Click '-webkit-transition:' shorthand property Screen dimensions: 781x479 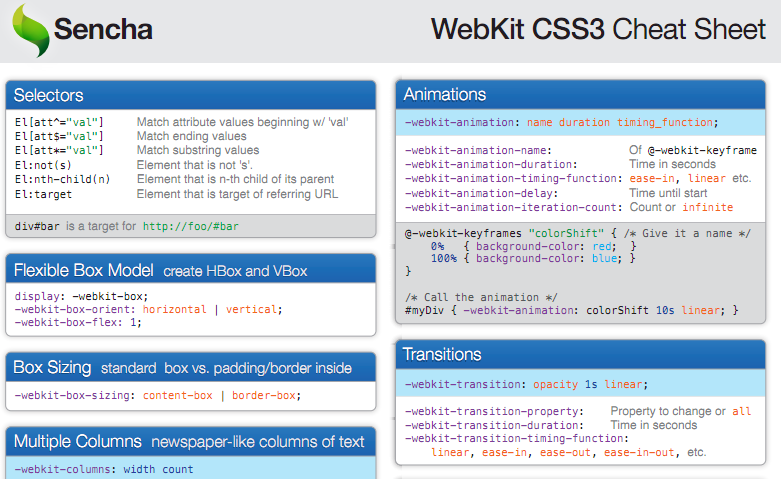pos(465,384)
